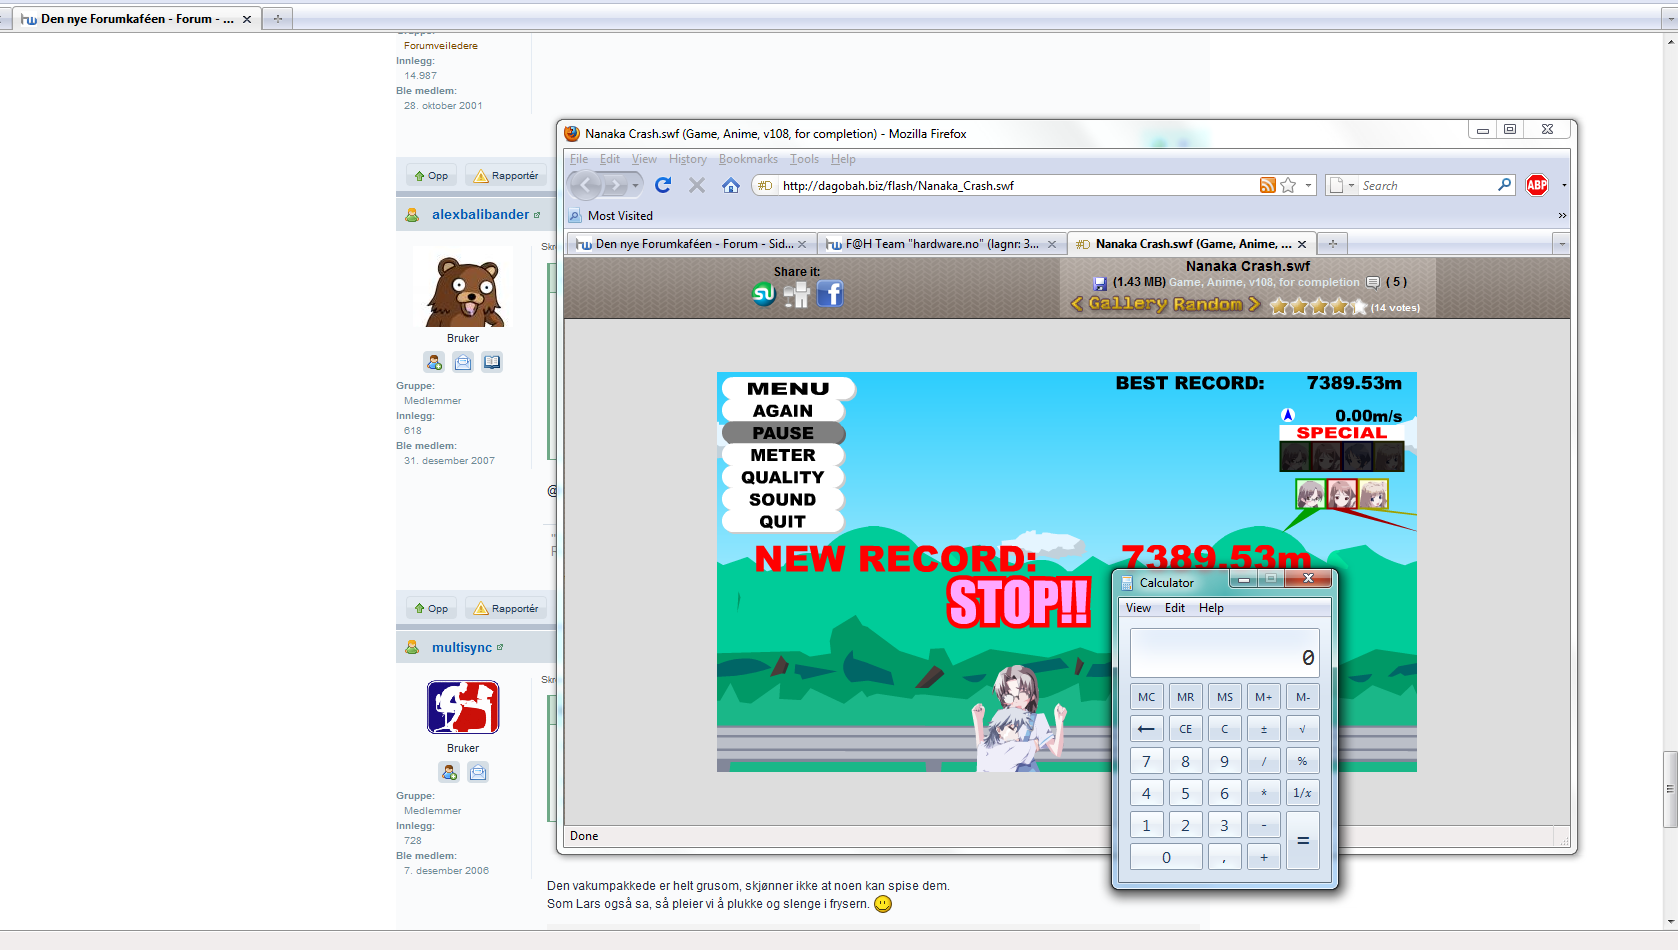The height and width of the screenshot is (950, 1678).
Task: Open new tab in Firefox tab strip
Action: [1332, 243]
